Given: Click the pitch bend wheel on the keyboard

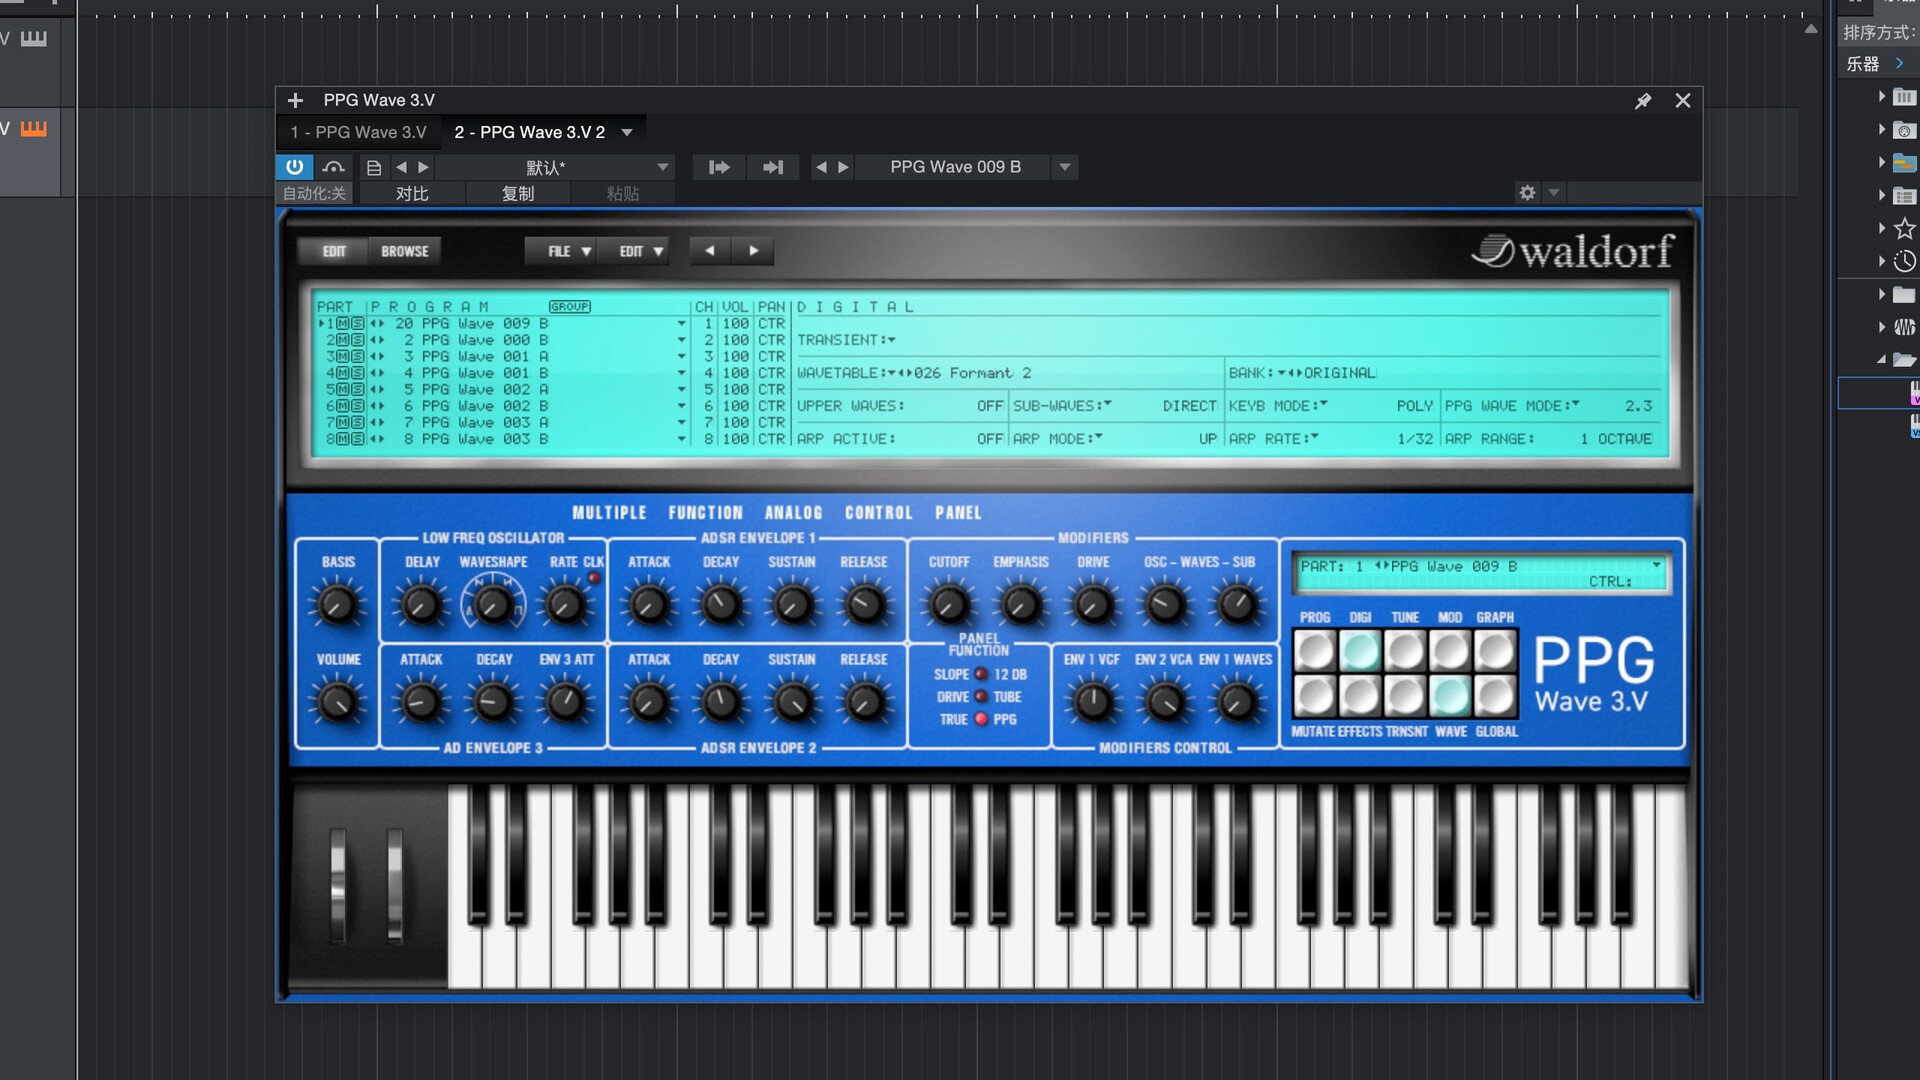Looking at the screenshot, I should coord(338,885).
